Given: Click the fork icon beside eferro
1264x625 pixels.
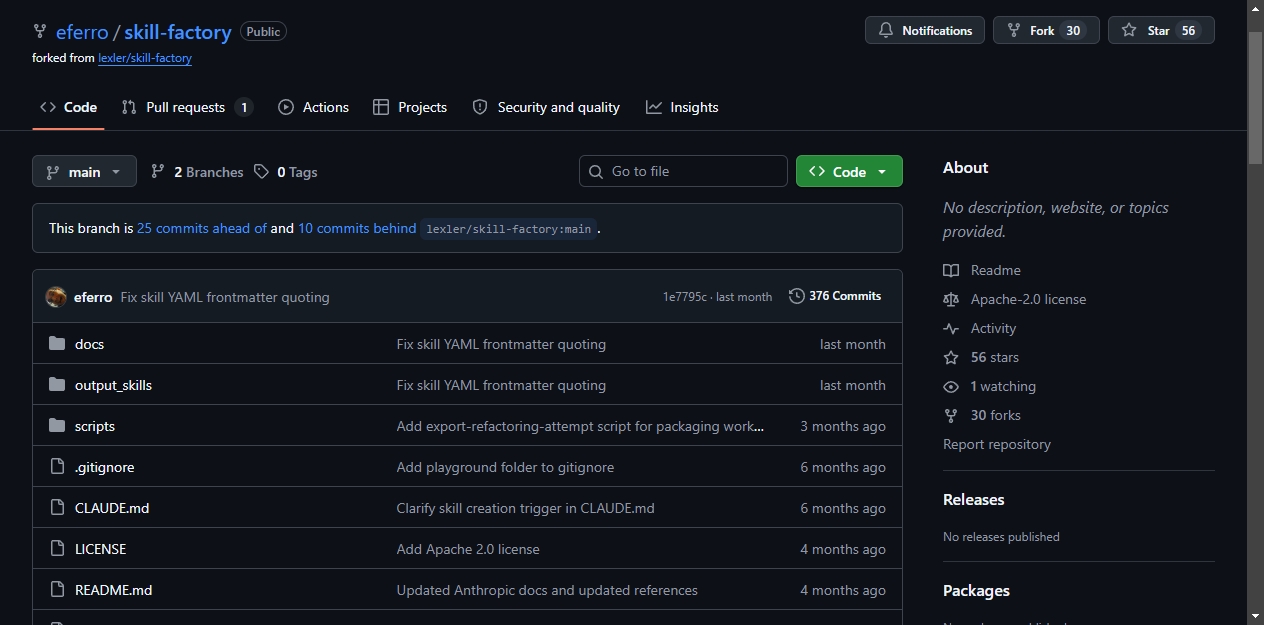Looking at the screenshot, I should (40, 32).
